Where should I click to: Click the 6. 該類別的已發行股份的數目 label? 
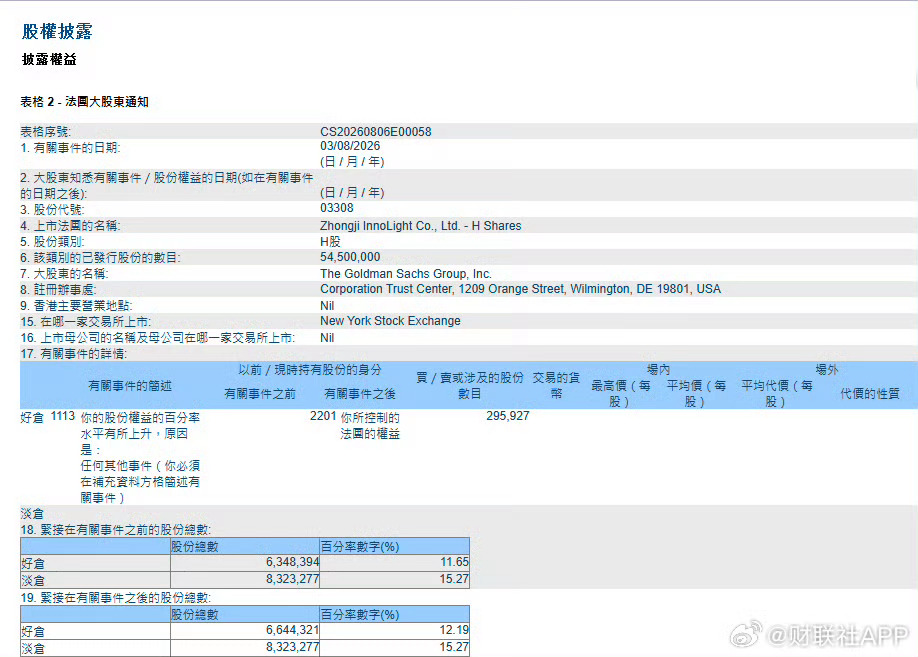(x=100, y=258)
